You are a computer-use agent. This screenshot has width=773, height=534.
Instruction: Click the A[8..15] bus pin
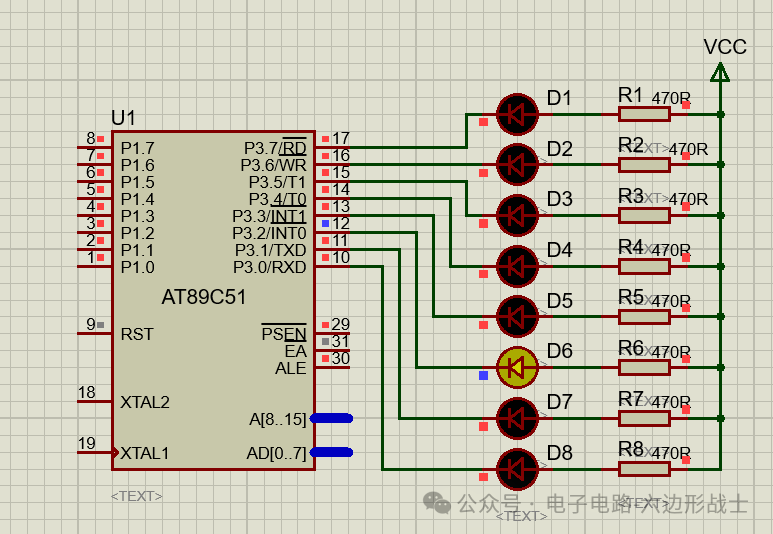click(x=331, y=418)
